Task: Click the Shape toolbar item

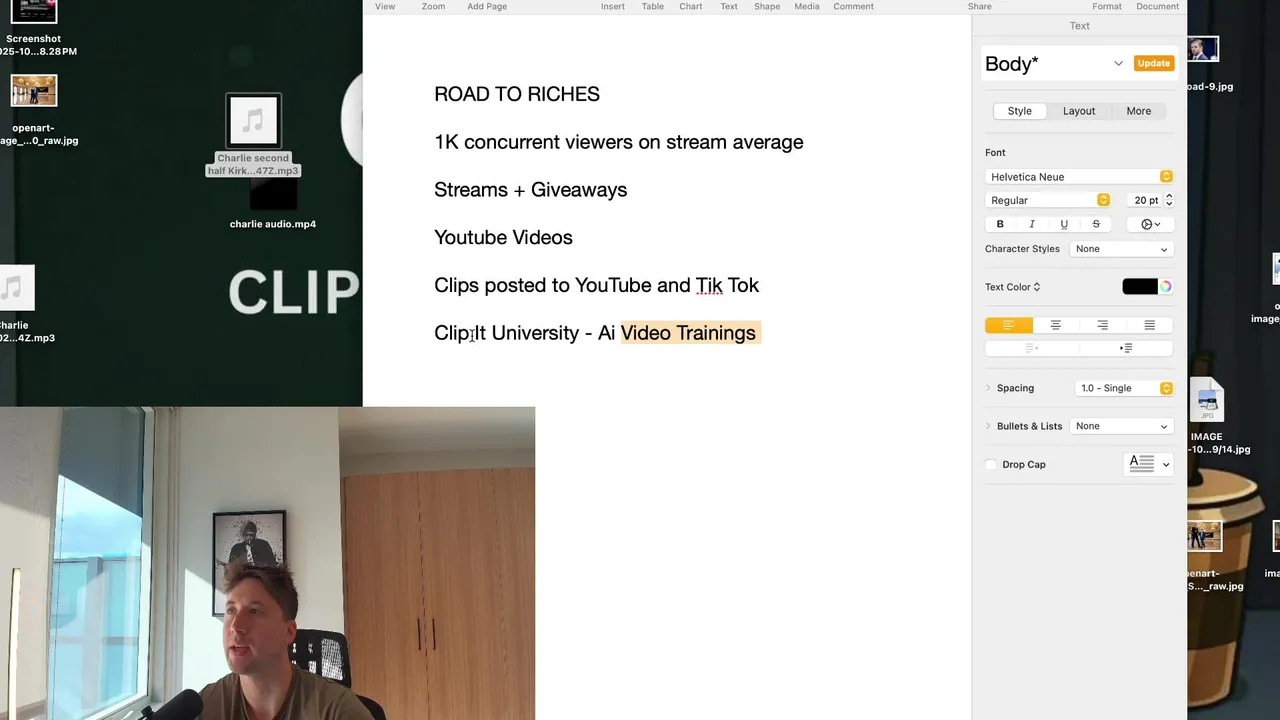Action: [767, 6]
